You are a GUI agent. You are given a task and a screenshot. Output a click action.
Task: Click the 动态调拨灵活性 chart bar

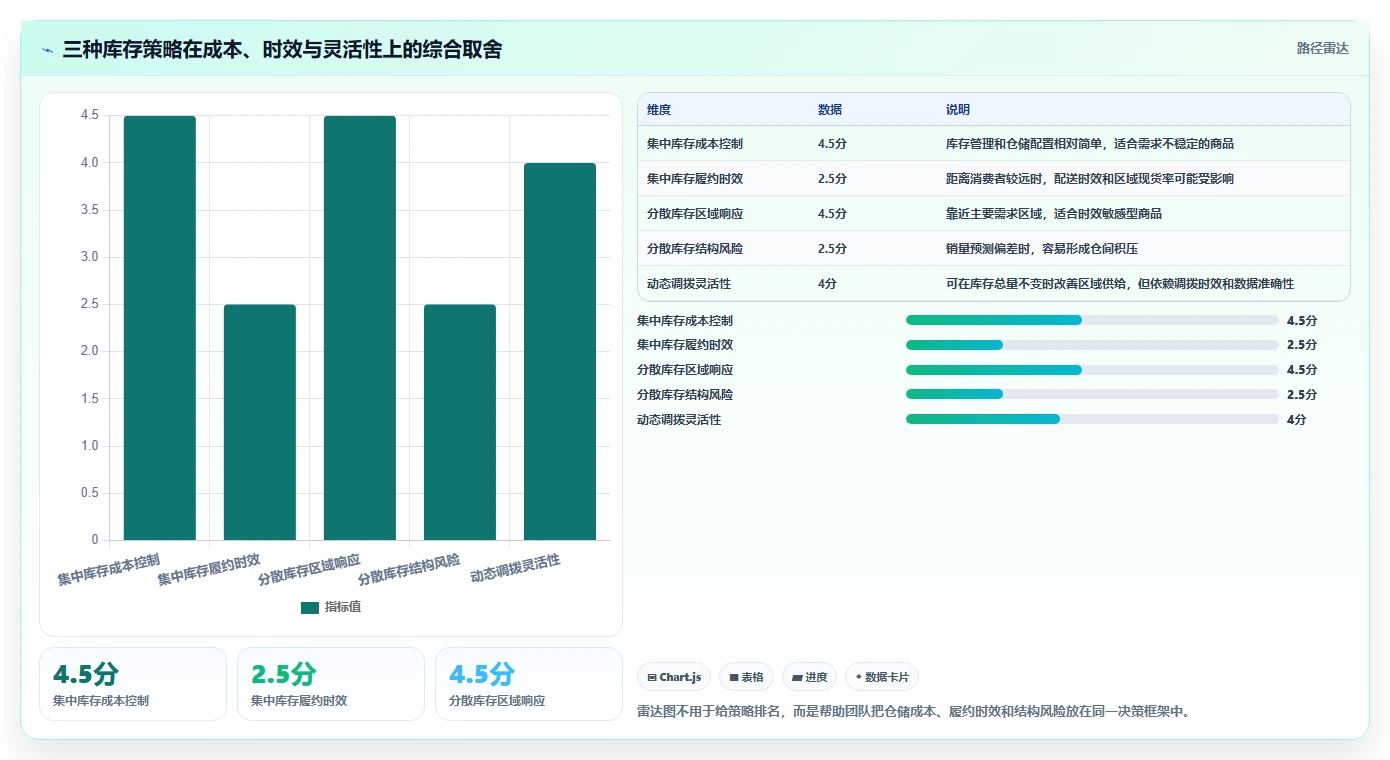pos(560,352)
